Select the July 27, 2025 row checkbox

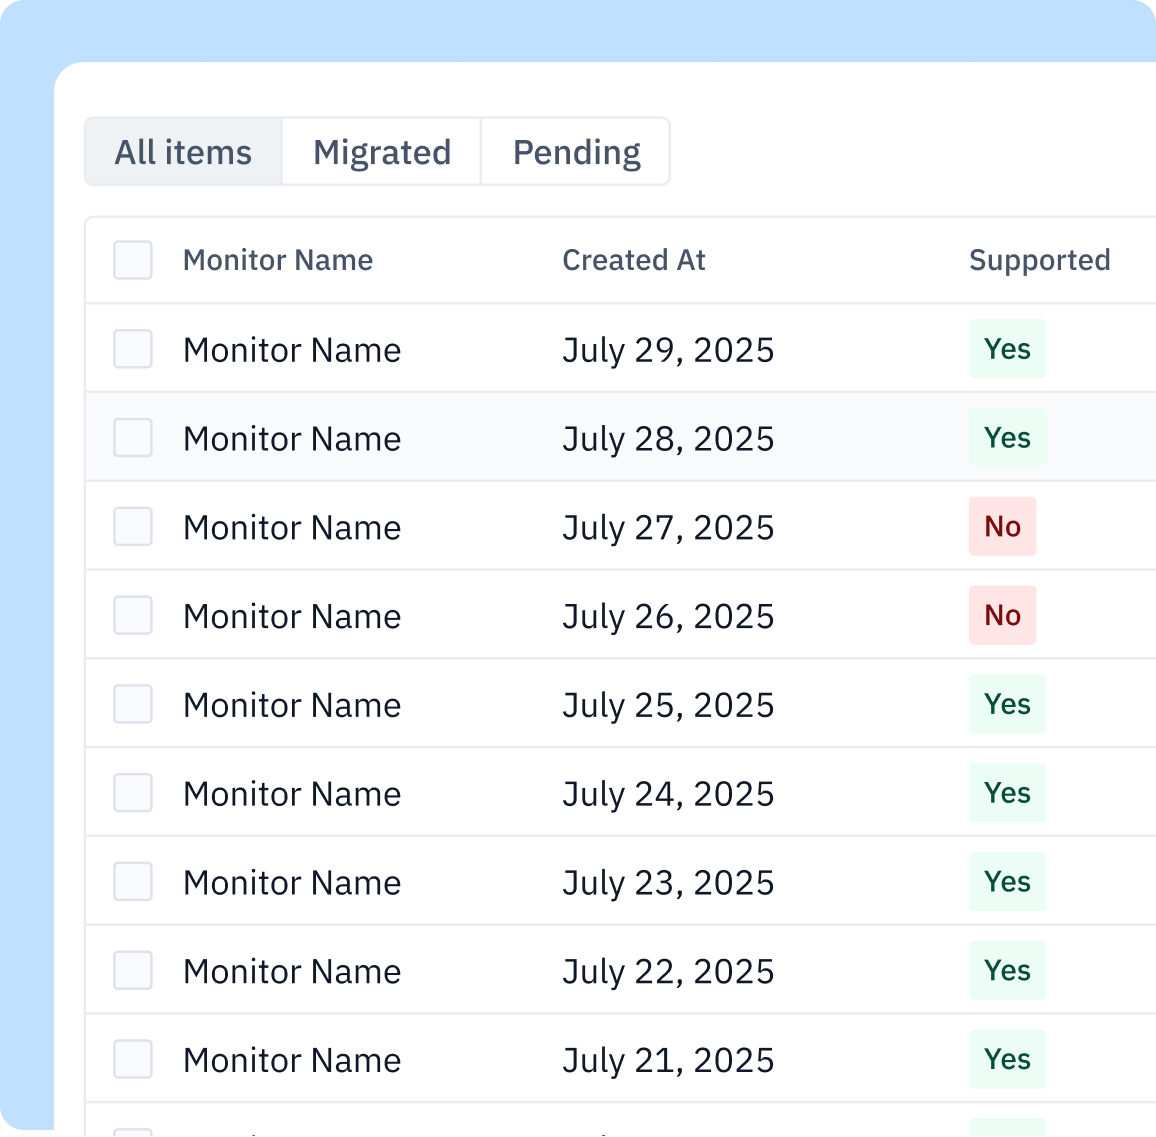(x=132, y=526)
